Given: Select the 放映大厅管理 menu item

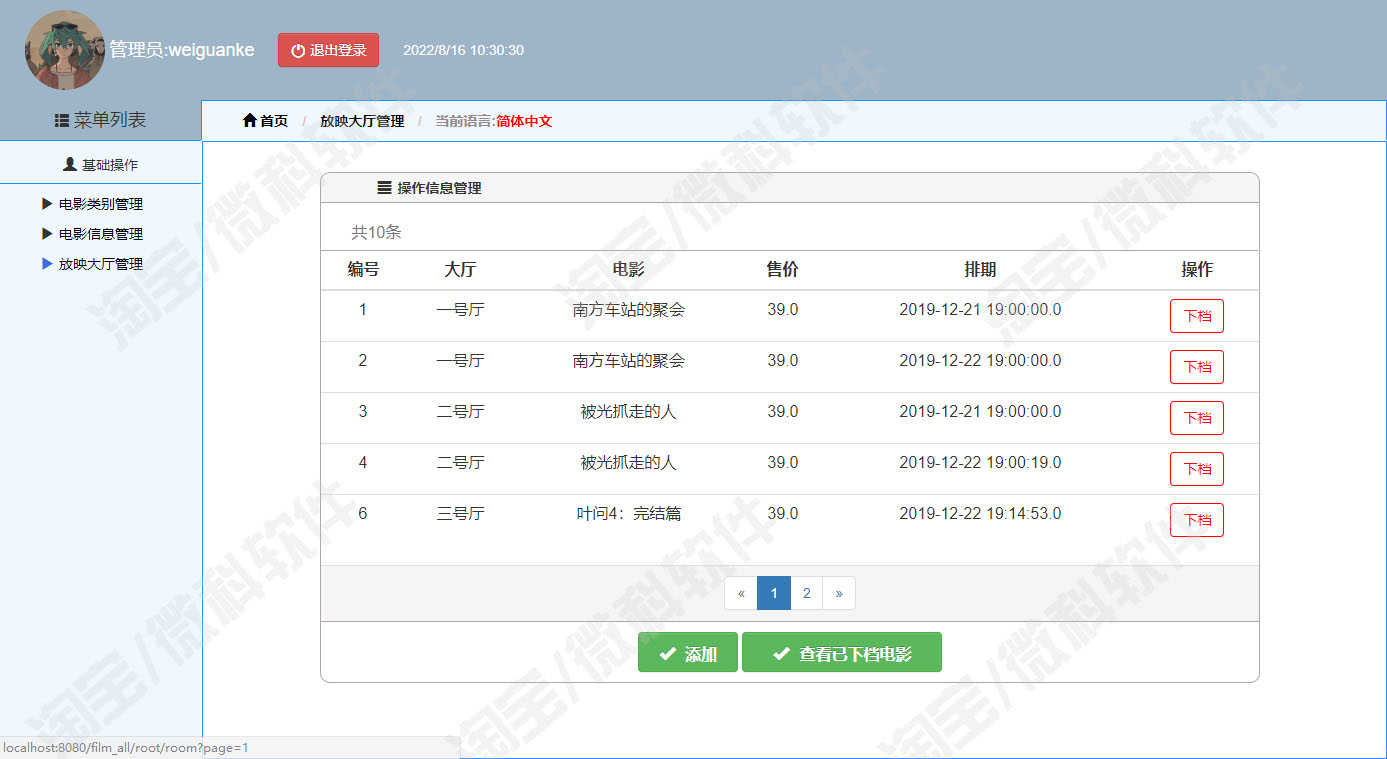Looking at the screenshot, I should tap(101, 264).
